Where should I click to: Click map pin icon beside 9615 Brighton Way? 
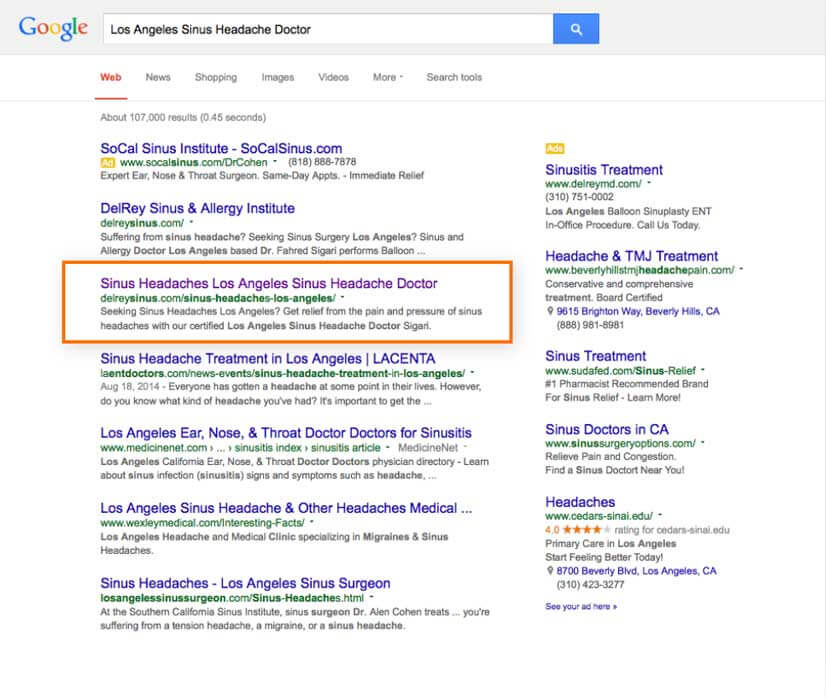pyautogui.click(x=550, y=312)
